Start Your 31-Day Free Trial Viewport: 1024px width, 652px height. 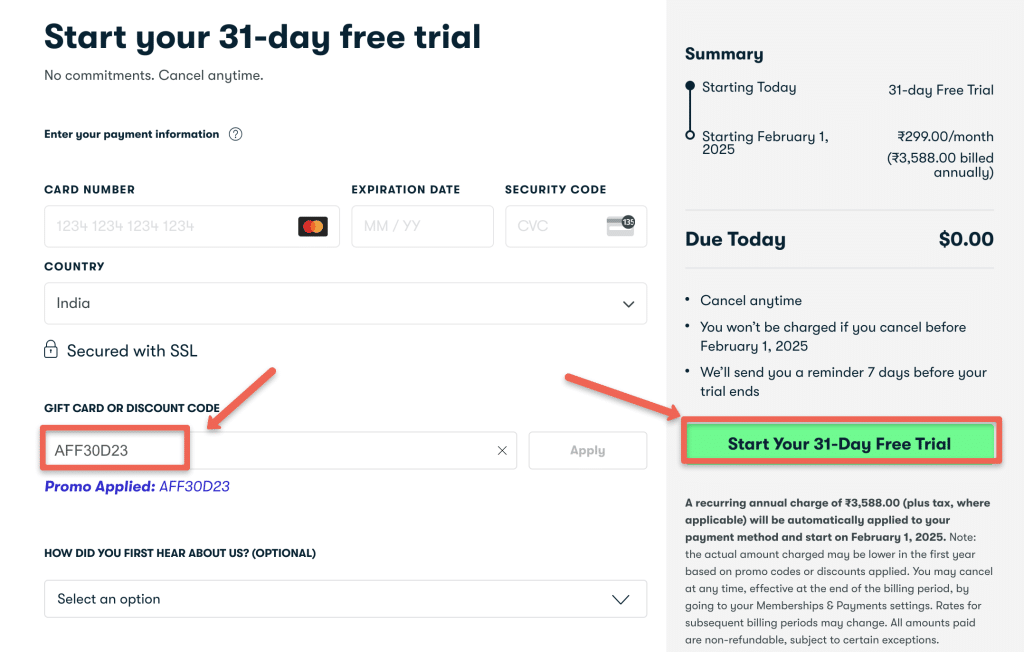click(841, 443)
